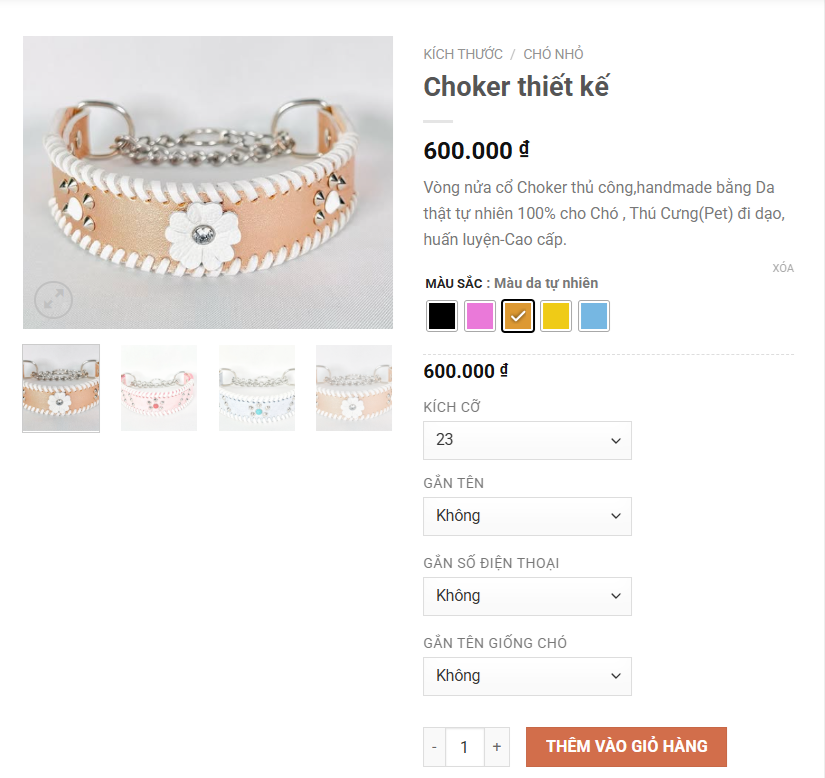Click Thêm vào giỏ hàng button
Screen dimensions: 825x778
point(626,746)
